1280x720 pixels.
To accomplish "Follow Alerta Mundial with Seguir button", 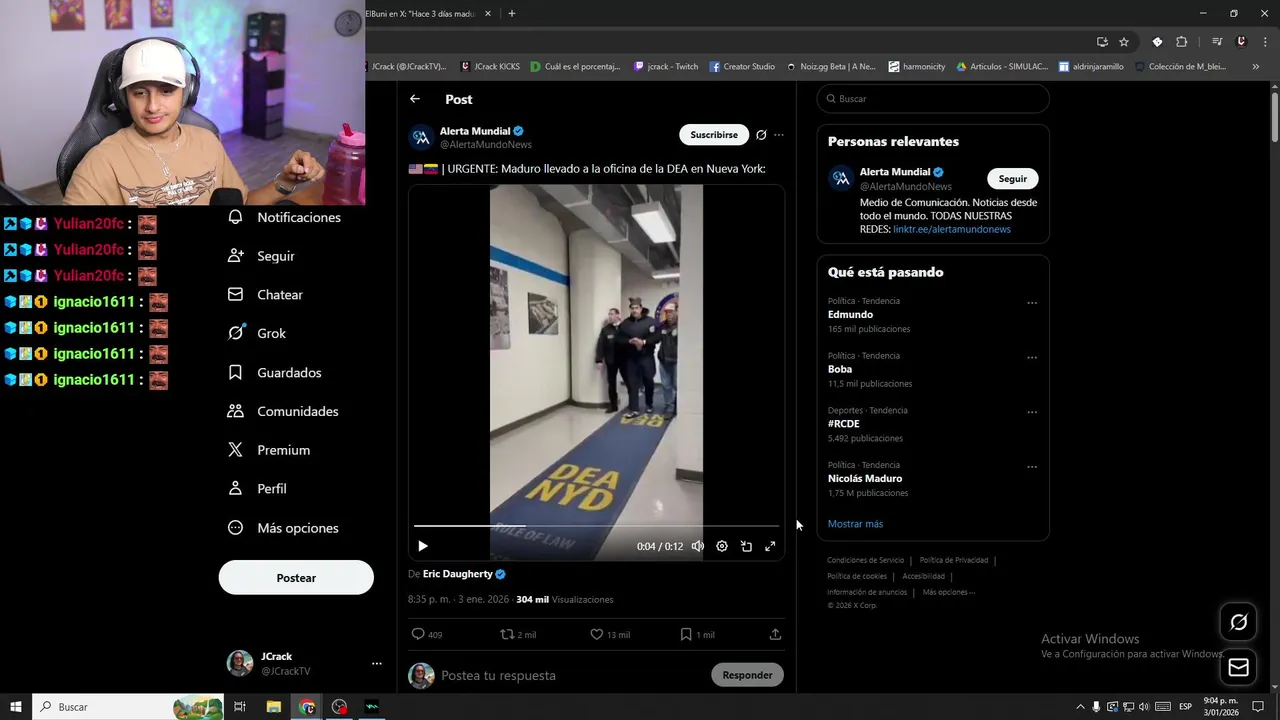I will point(1013,179).
